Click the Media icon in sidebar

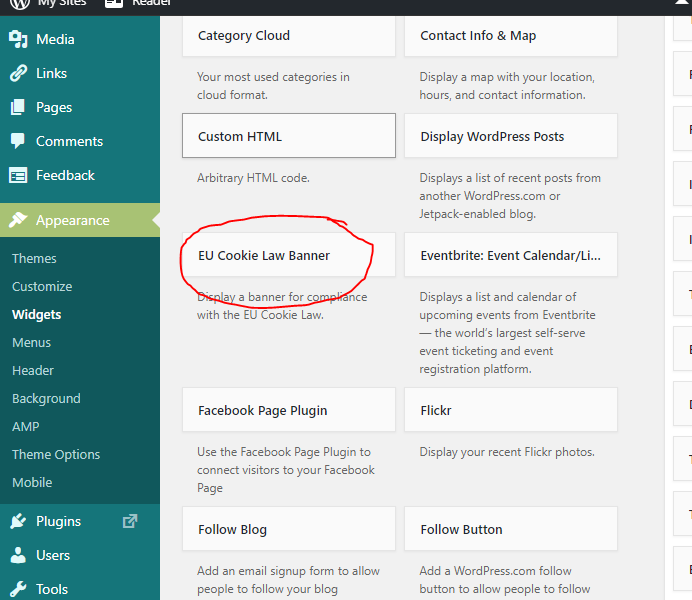point(18,39)
